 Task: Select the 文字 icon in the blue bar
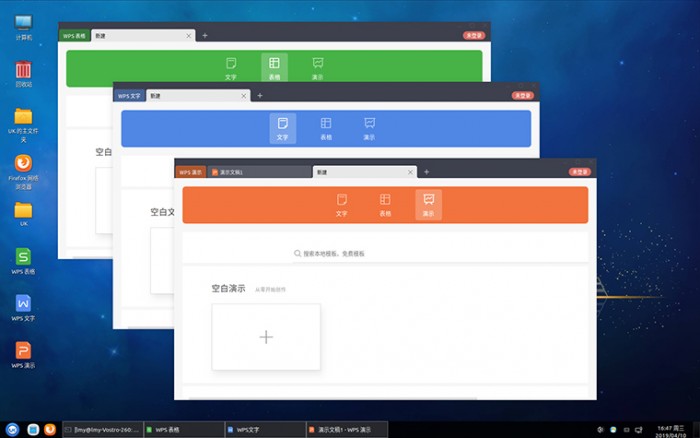click(282, 128)
